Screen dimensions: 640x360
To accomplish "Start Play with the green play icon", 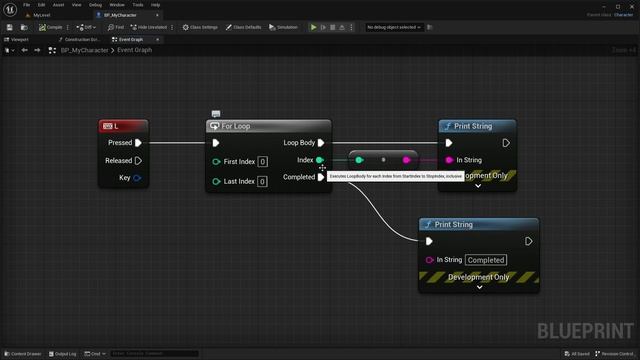I will click(313, 27).
